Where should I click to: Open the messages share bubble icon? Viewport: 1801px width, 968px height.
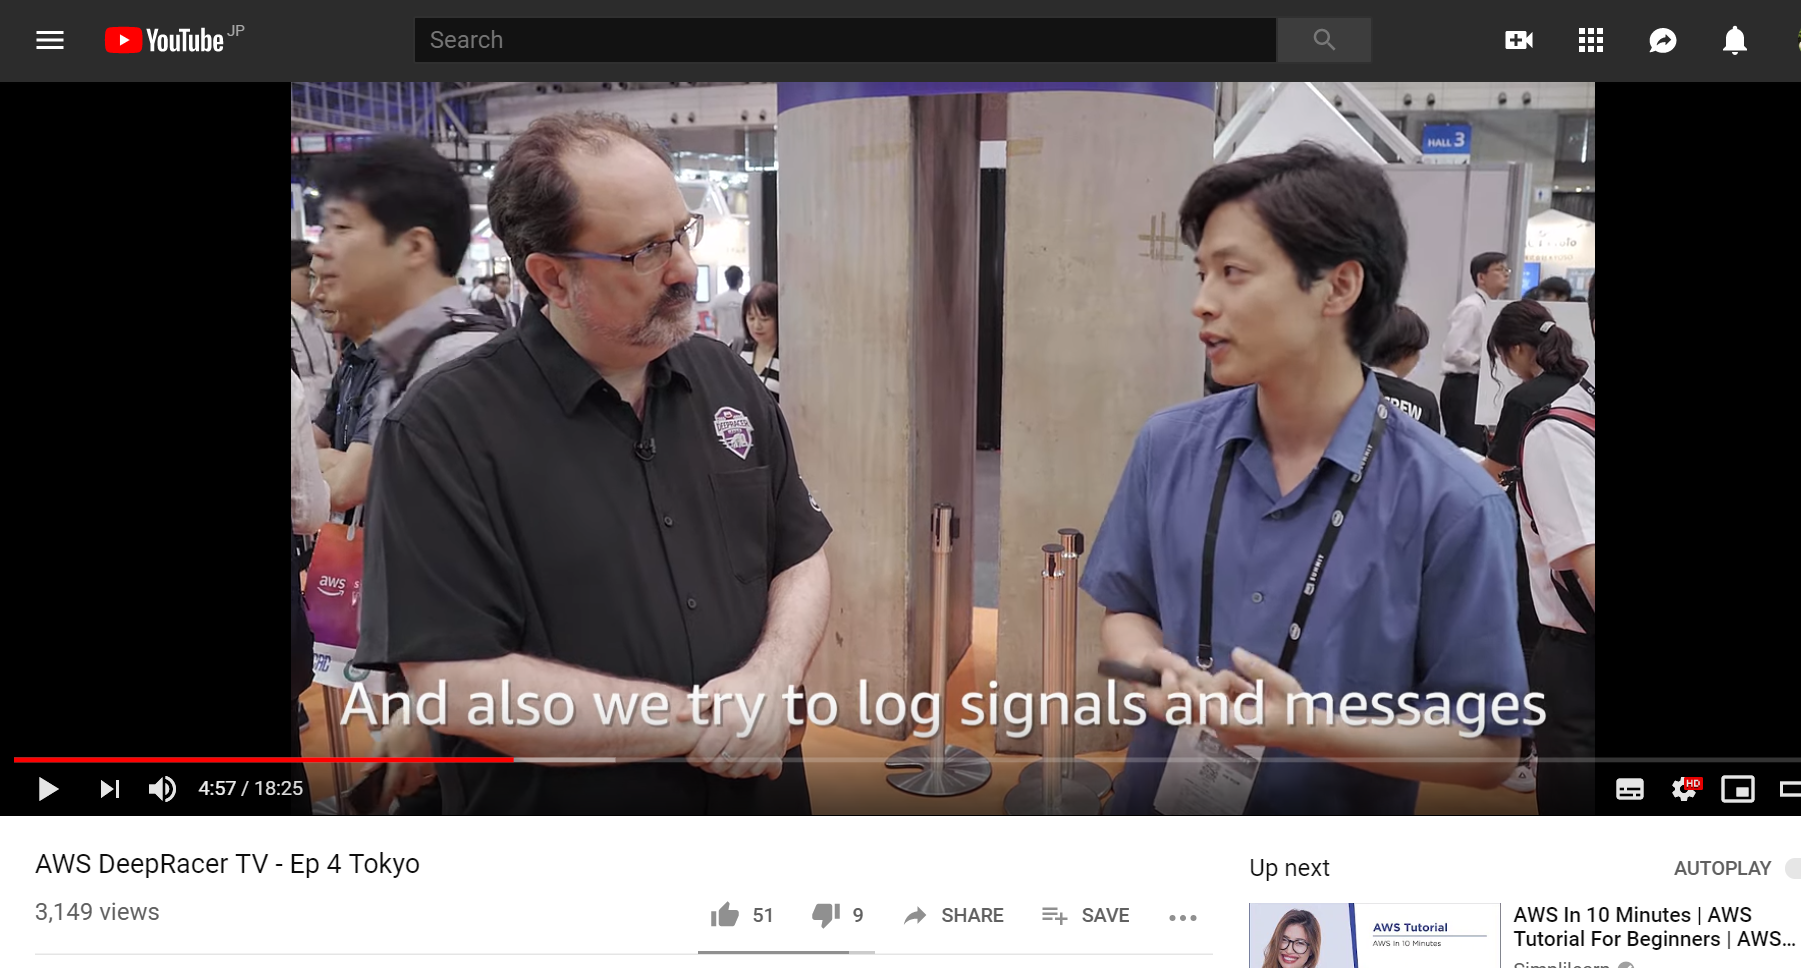tap(1662, 40)
